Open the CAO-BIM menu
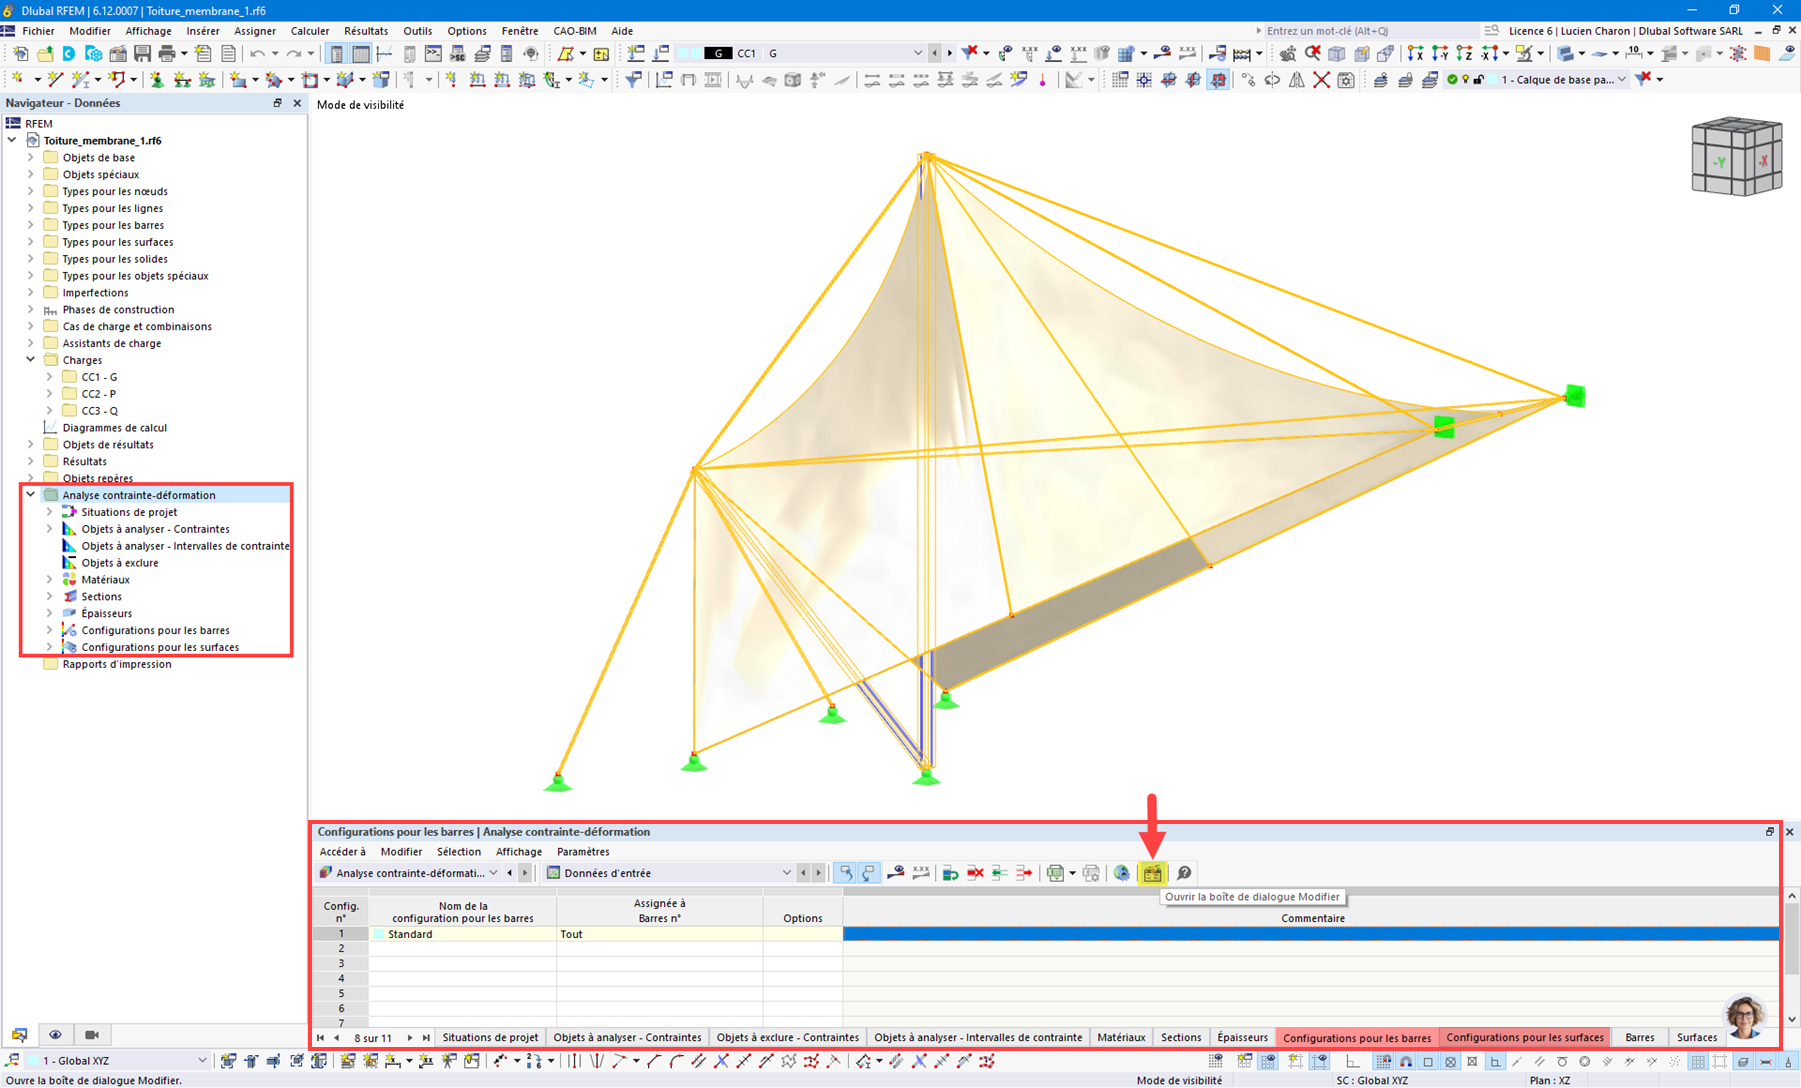1801x1088 pixels. (x=574, y=31)
